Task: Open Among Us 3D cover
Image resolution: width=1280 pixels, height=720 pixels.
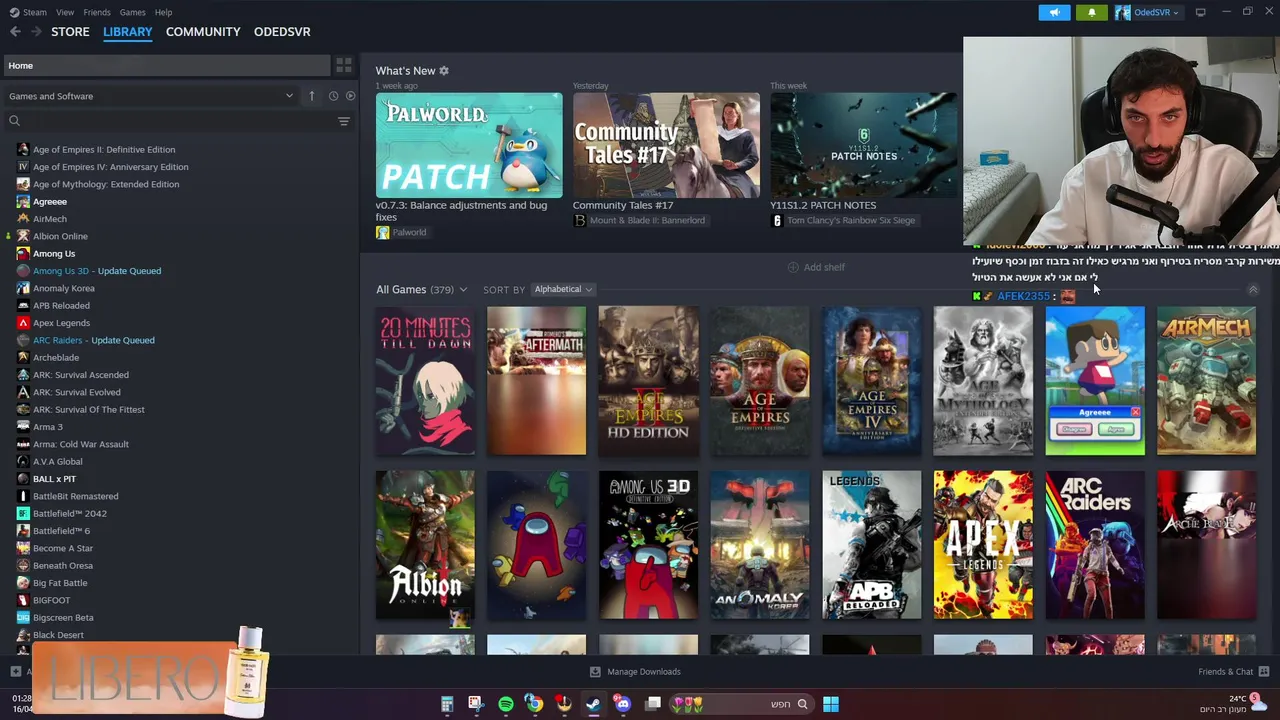Action: (x=648, y=545)
